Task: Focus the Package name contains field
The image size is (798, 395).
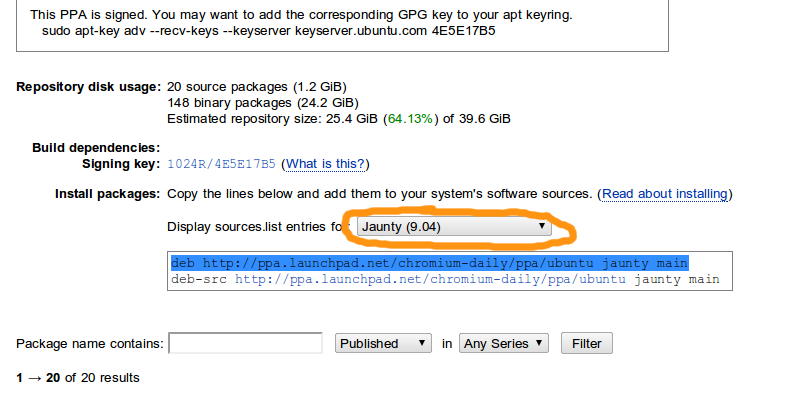Action: pyautogui.click(x=245, y=343)
